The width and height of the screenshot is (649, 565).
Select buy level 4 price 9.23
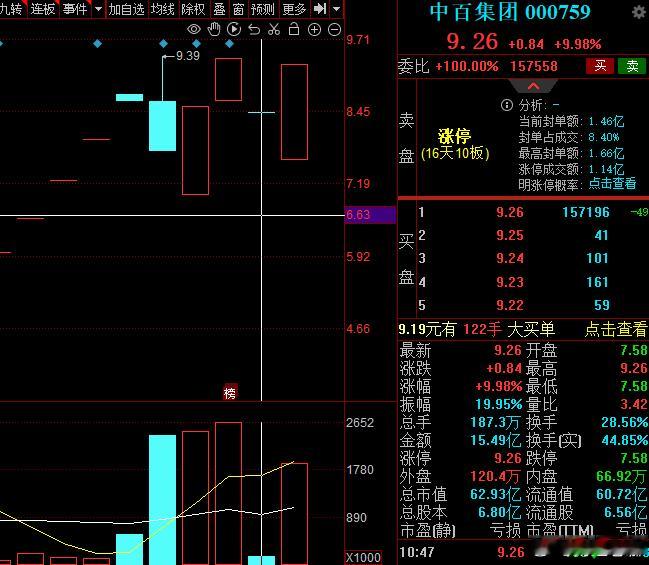(510, 282)
